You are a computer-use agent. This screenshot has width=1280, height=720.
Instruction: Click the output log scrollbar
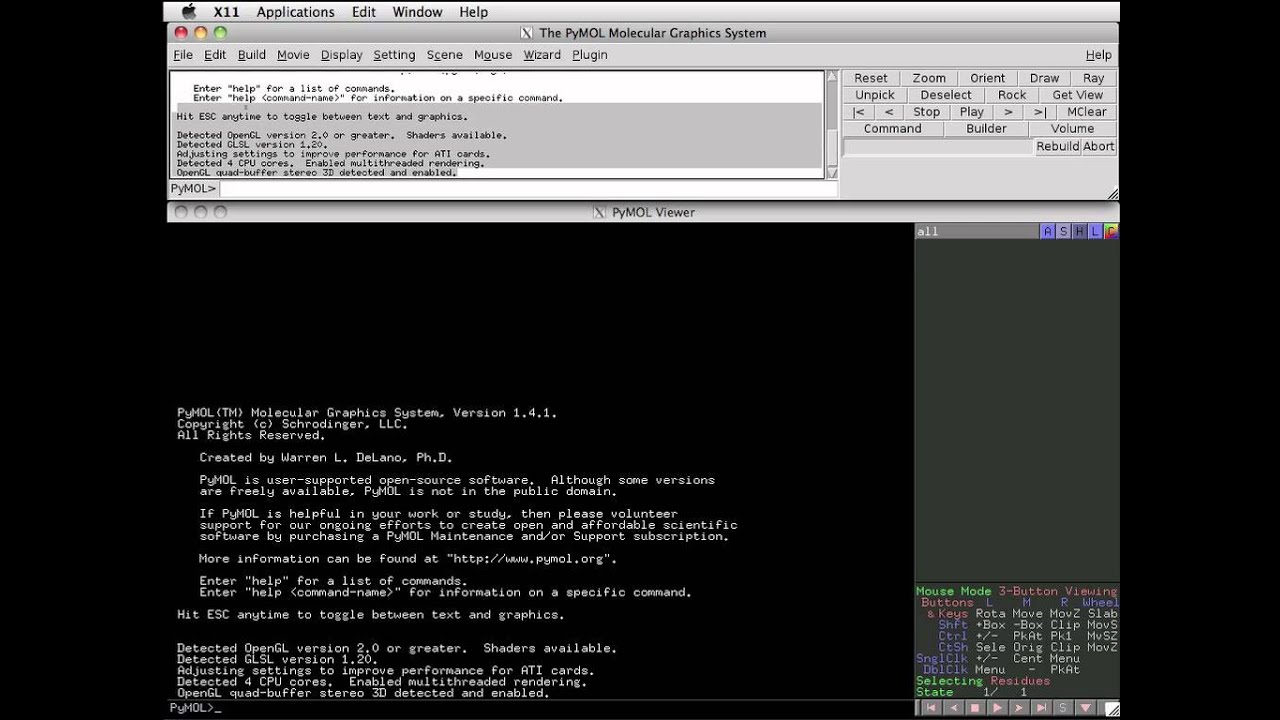coord(831,124)
